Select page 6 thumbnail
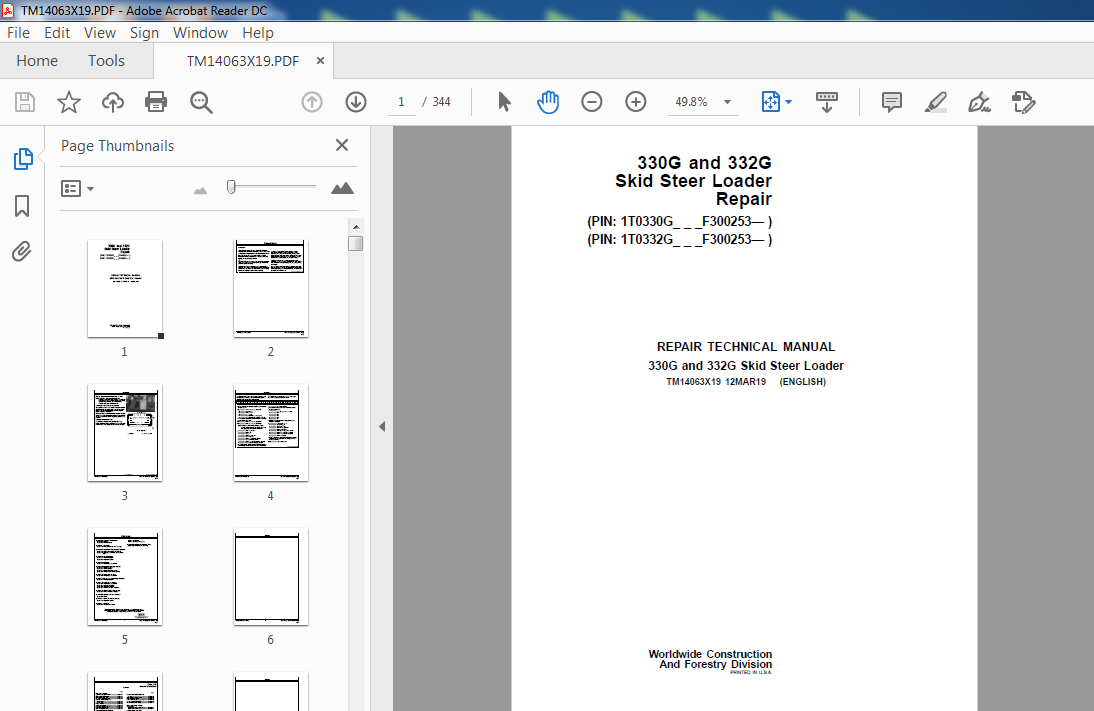This screenshot has width=1094, height=711. (271, 576)
